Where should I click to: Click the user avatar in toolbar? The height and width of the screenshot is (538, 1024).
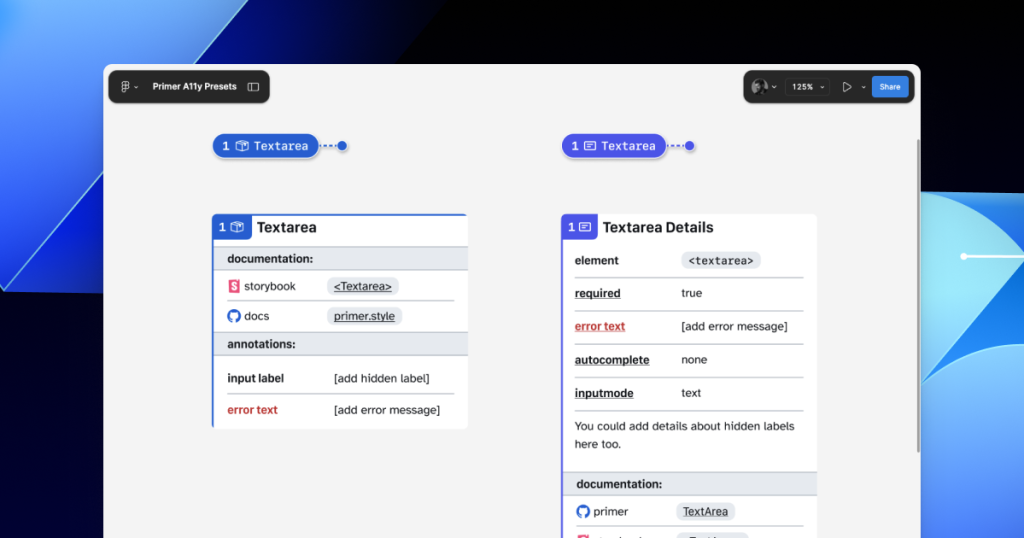760,87
